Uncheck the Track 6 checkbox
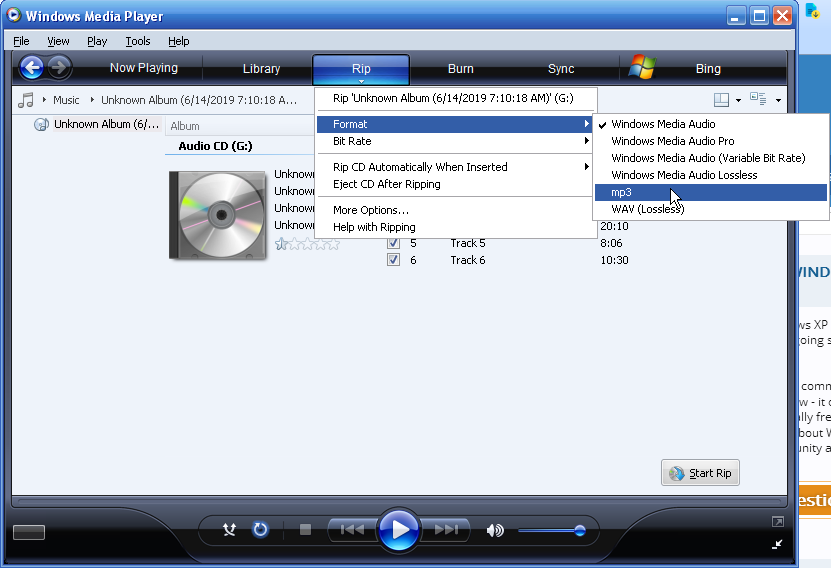The width and height of the screenshot is (831, 568). (x=393, y=260)
